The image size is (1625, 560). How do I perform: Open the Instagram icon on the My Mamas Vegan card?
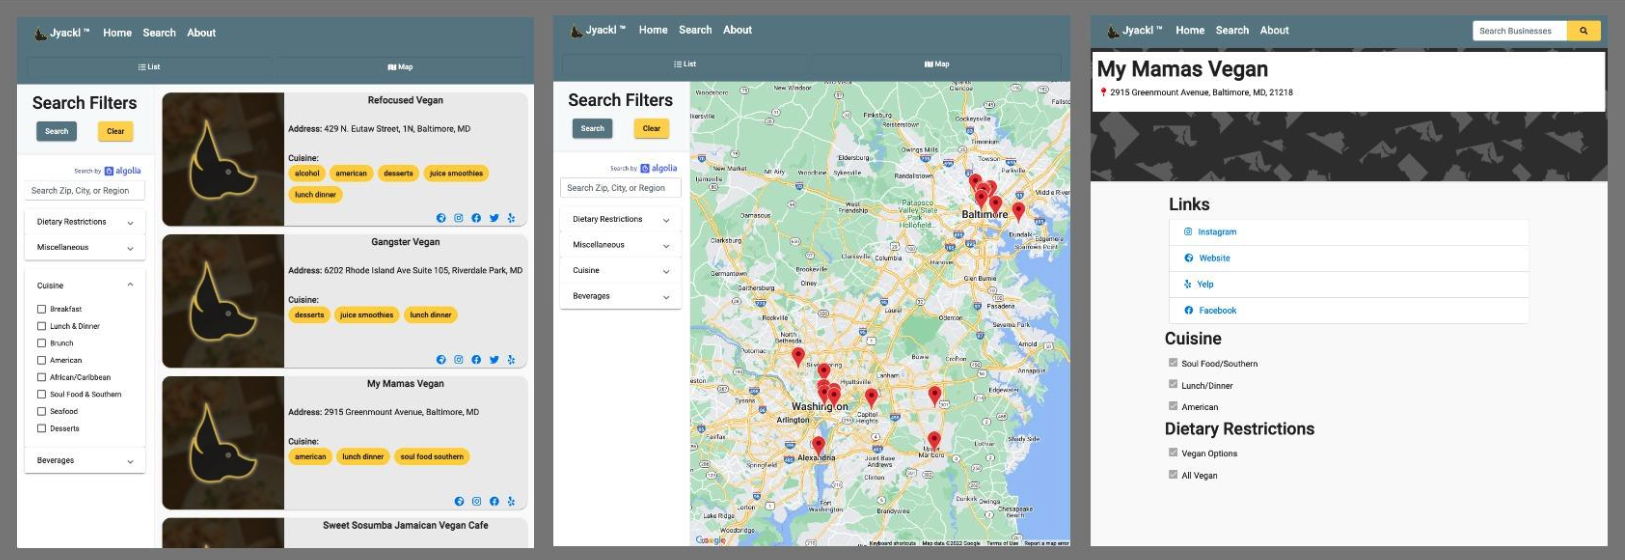tap(477, 502)
